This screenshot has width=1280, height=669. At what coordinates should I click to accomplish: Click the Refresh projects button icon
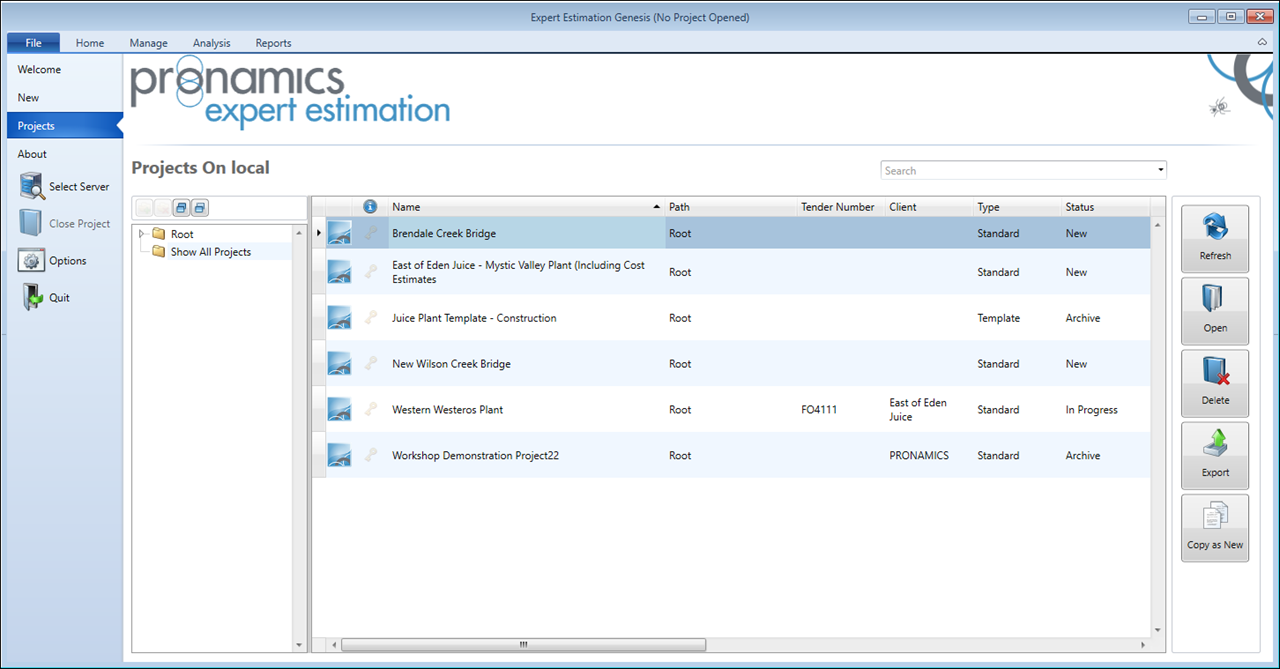click(1215, 229)
